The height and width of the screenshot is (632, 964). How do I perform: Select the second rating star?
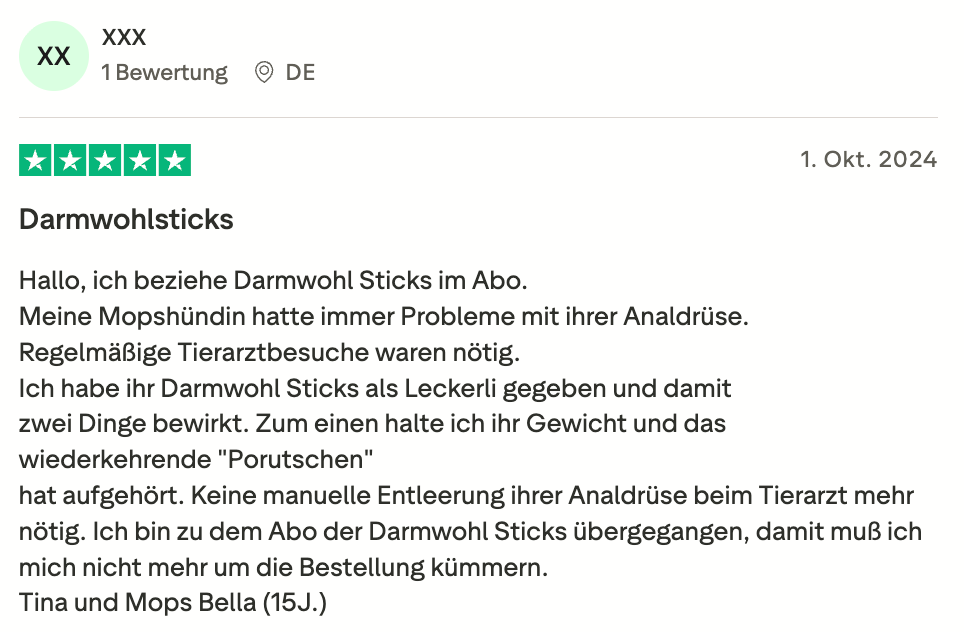[71, 161]
